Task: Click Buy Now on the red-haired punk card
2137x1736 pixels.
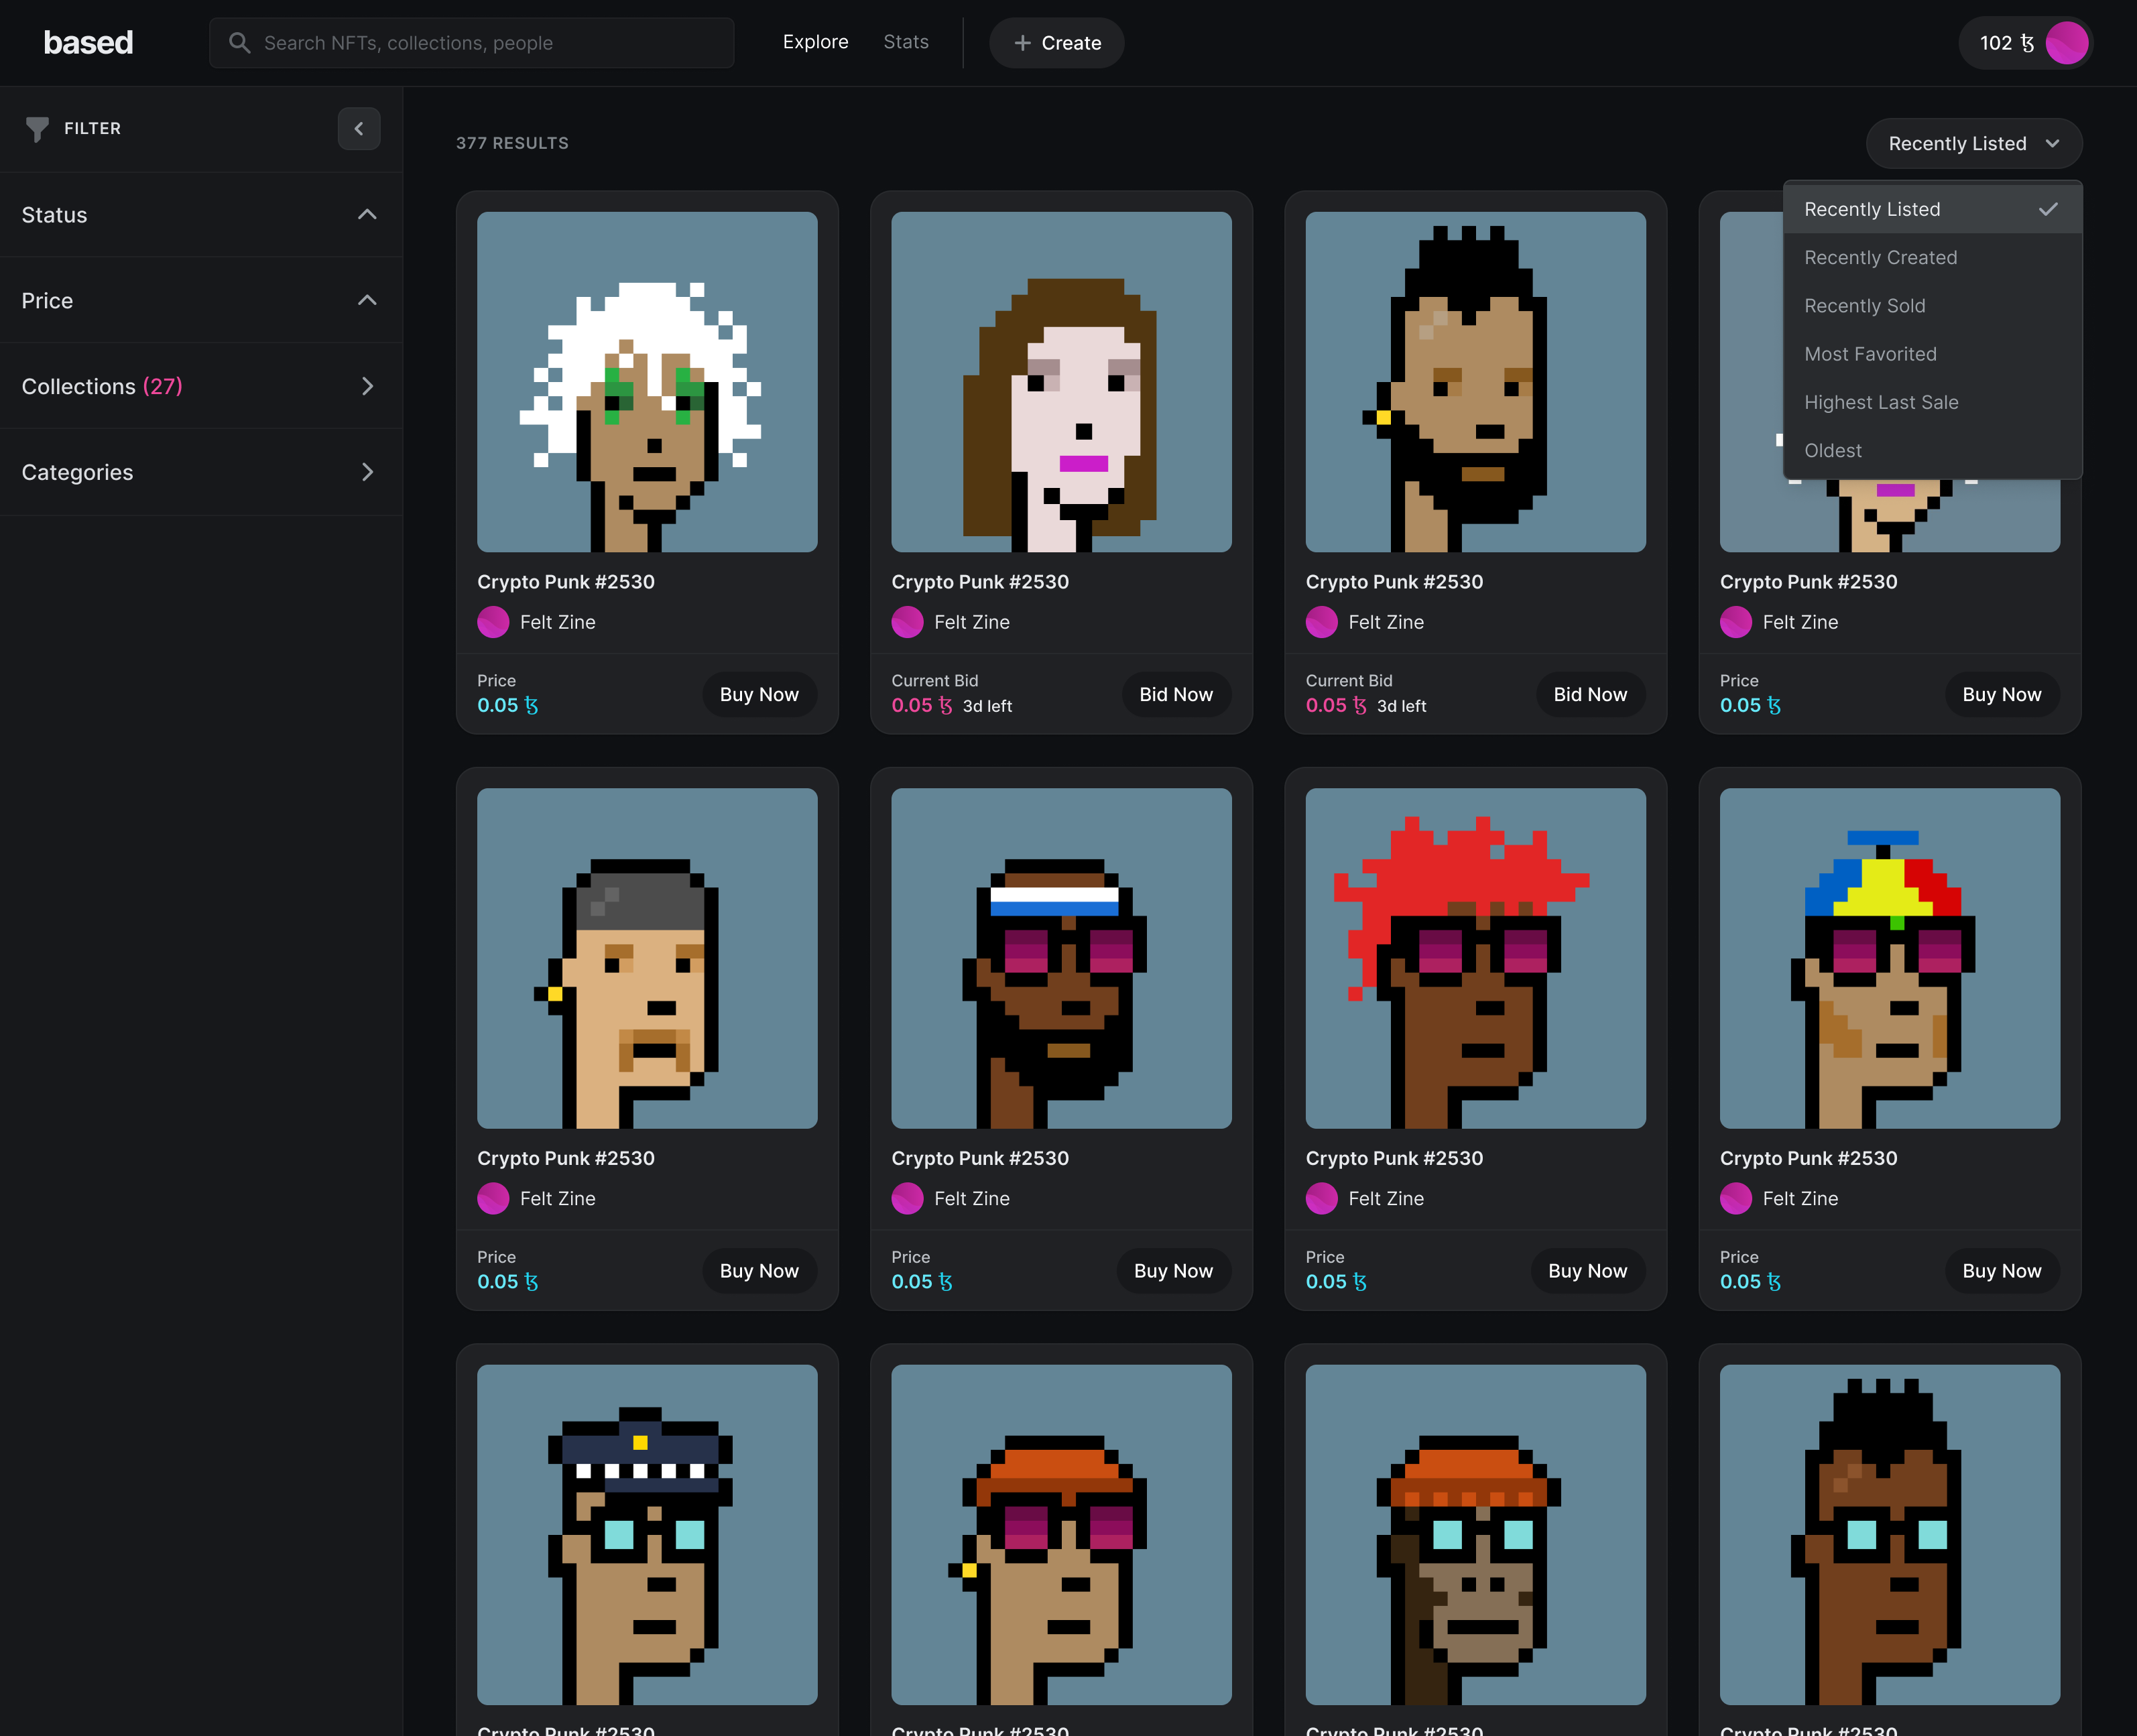Action: tap(1587, 1271)
